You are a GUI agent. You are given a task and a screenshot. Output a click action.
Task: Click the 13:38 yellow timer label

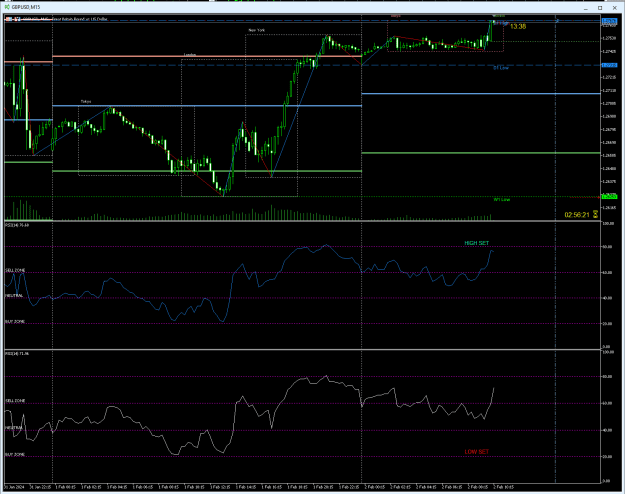coord(518,26)
